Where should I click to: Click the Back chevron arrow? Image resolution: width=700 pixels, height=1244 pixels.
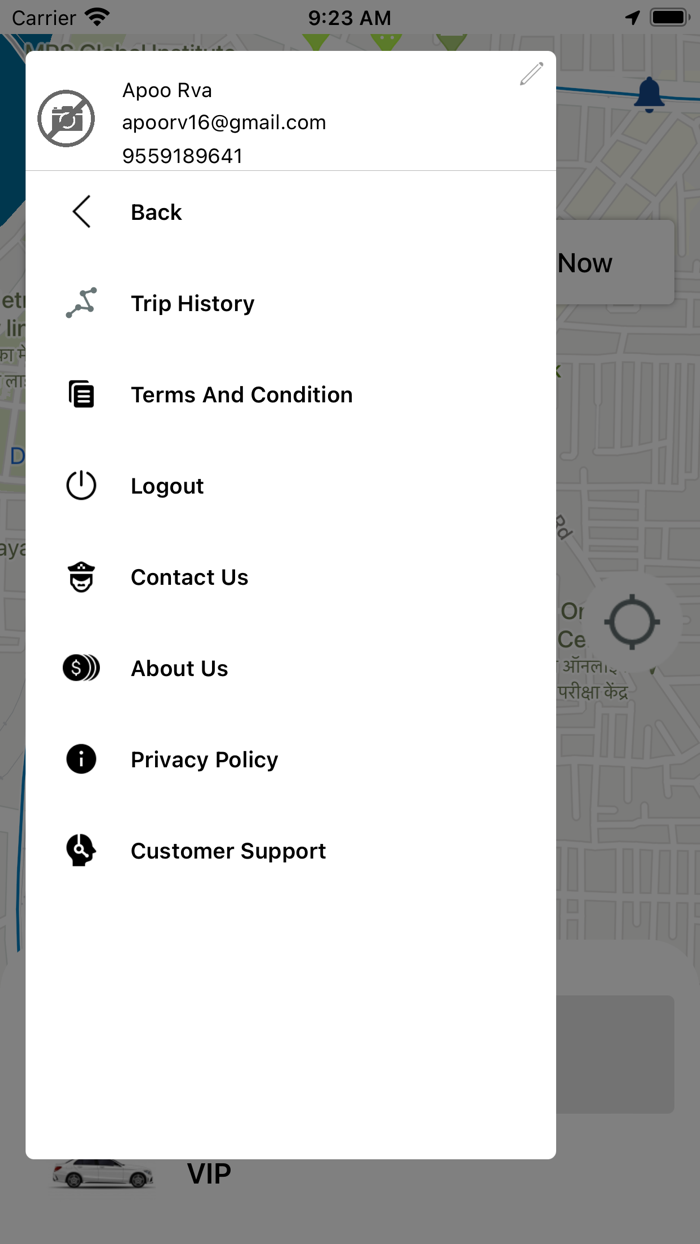pyautogui.click(x=82, y=212)
